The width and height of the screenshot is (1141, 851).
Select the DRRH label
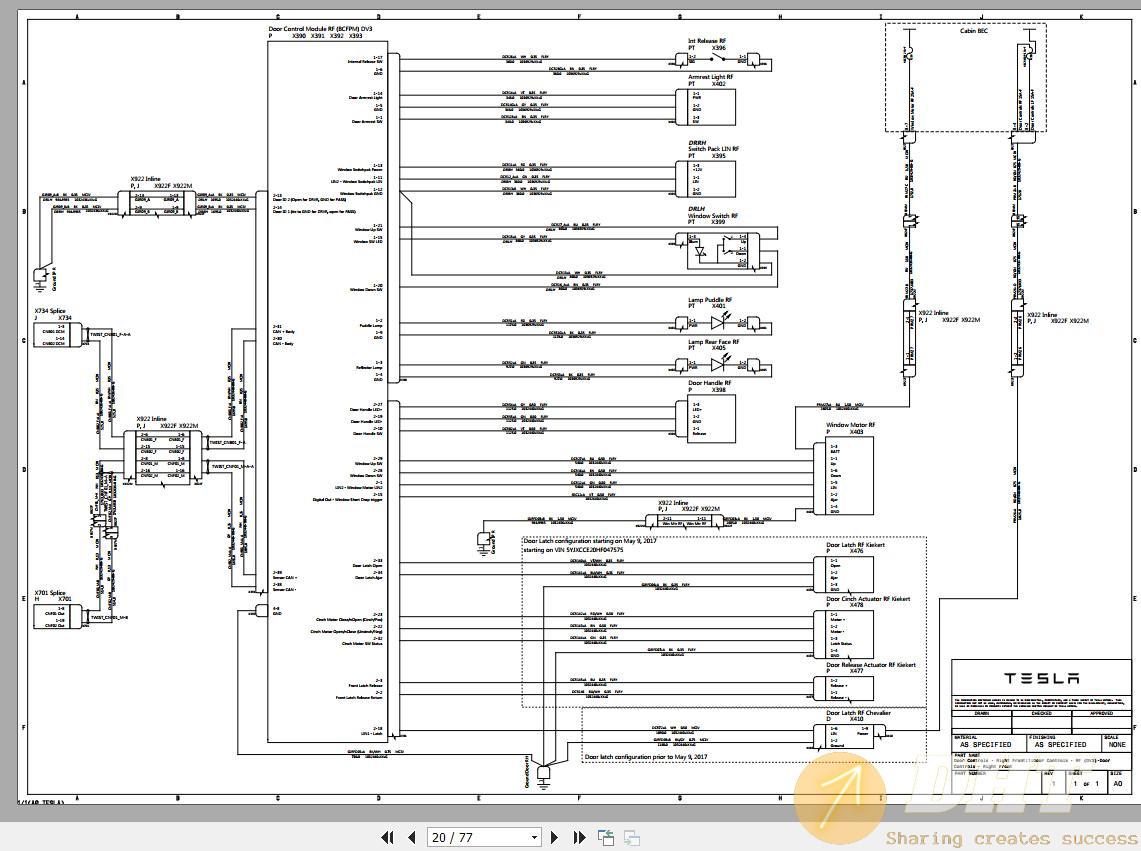697,143
